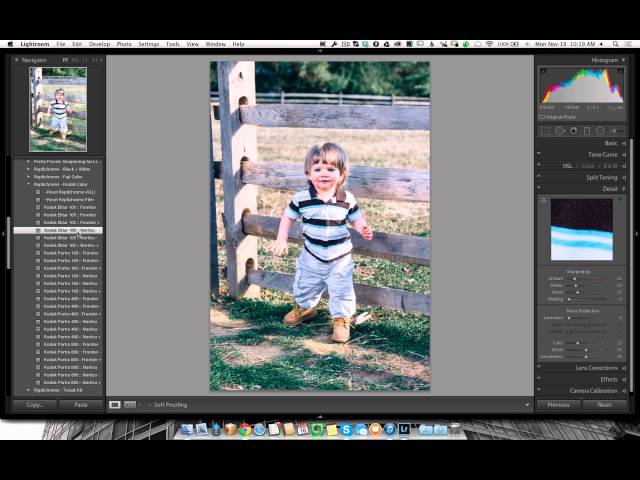
Task: Toggle the Effects panel on/off switch
Action: 539,378
